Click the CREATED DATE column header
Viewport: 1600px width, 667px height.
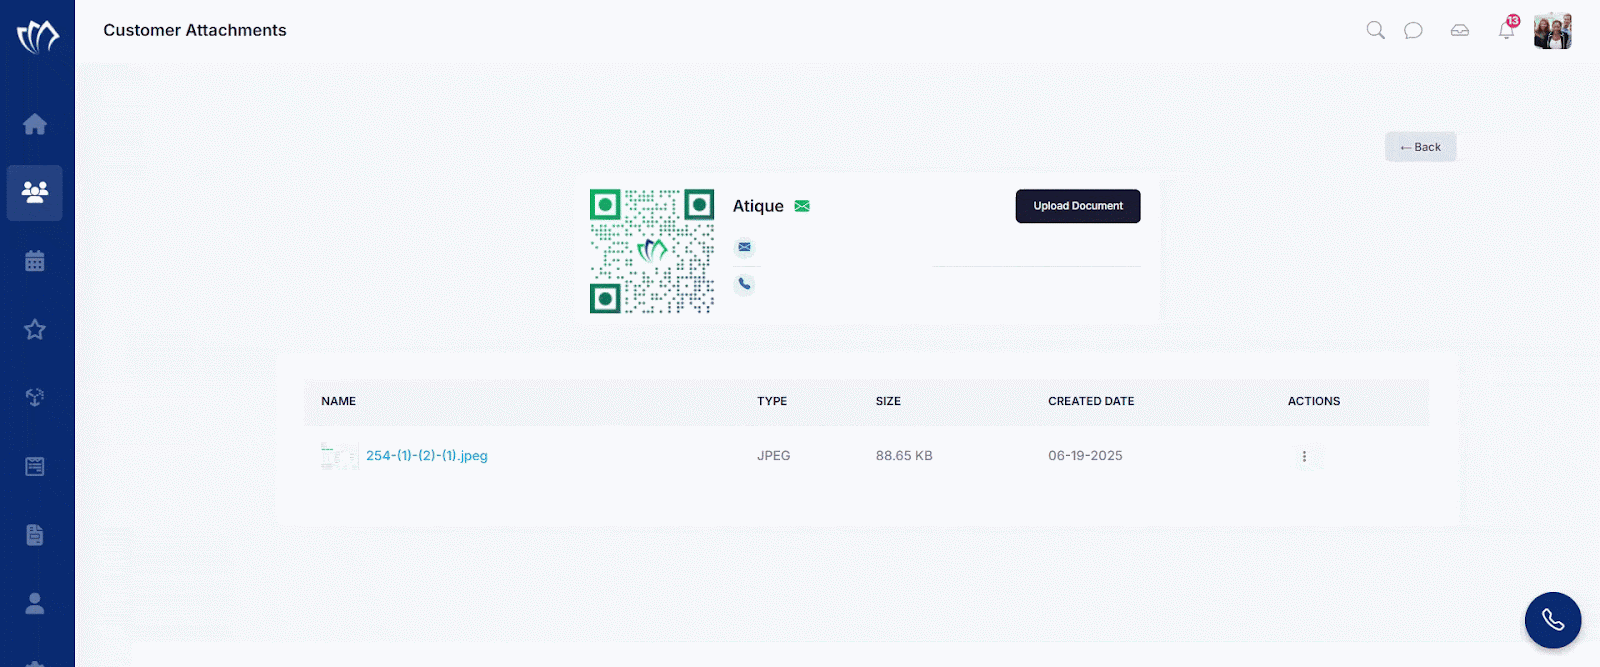tap(1091, 401)
